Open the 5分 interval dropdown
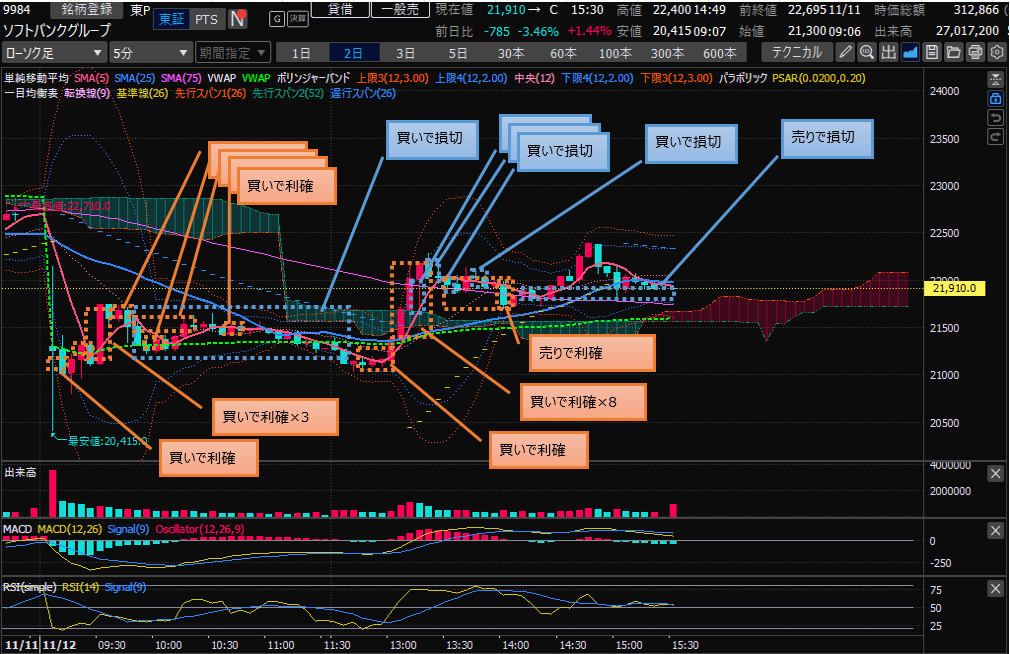The image size is (1010, 654). click(150, 52)
